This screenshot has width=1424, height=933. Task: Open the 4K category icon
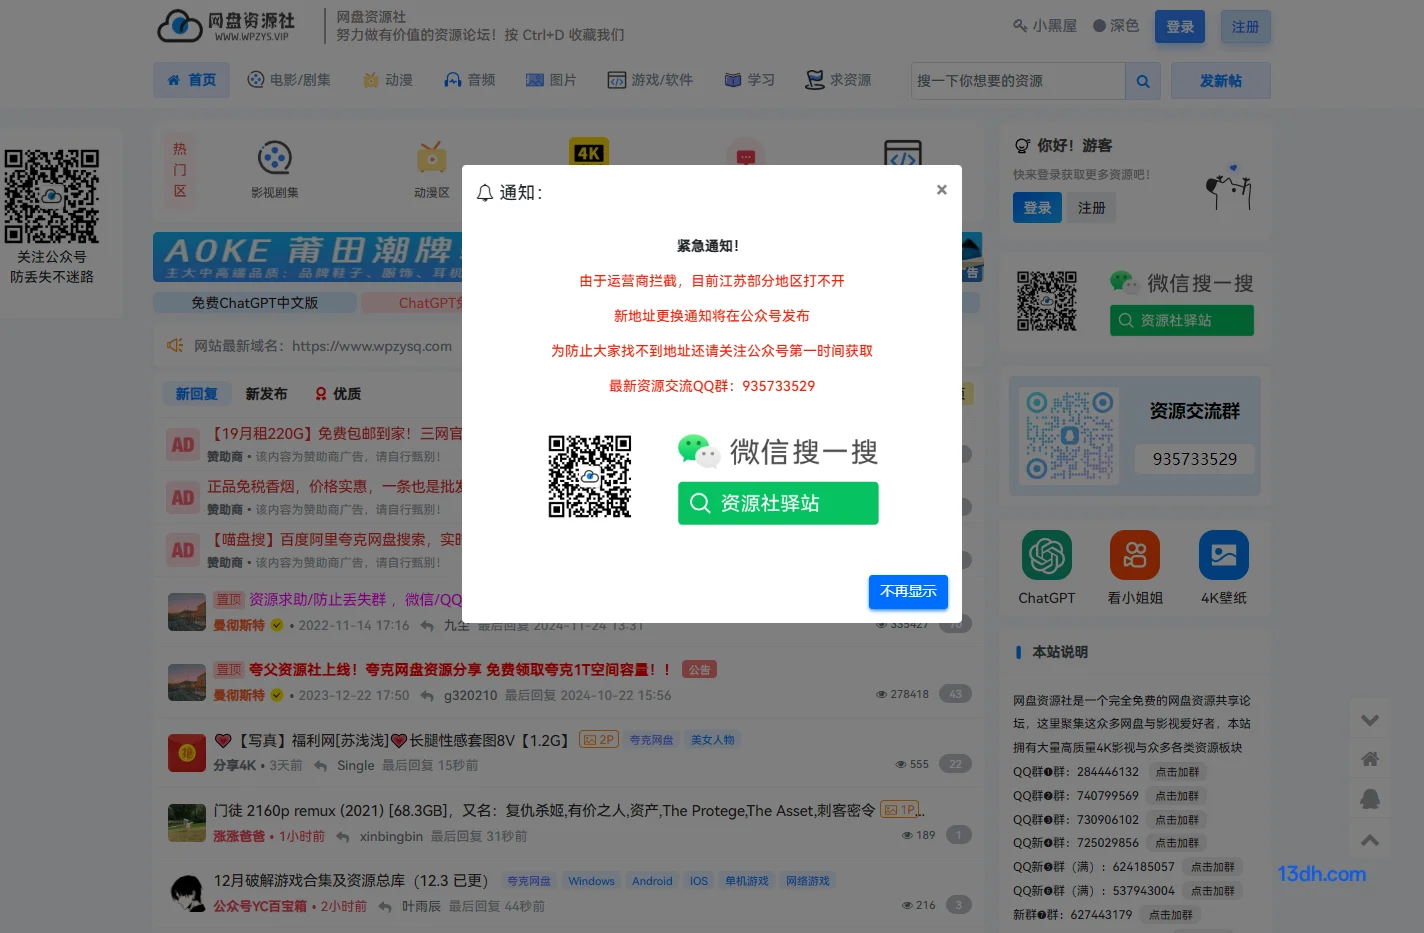coord(589,152)
